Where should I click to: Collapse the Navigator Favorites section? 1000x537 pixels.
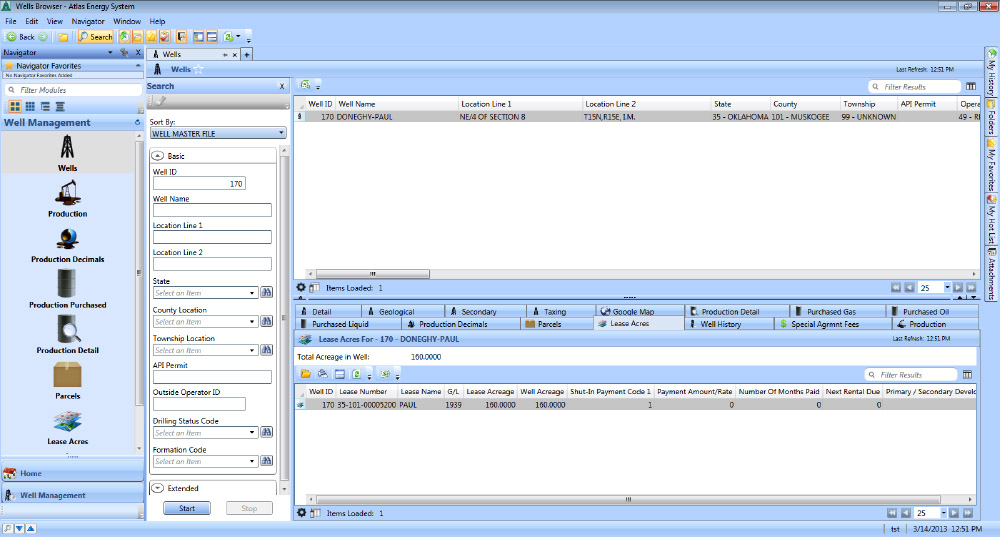click(138, 66)
